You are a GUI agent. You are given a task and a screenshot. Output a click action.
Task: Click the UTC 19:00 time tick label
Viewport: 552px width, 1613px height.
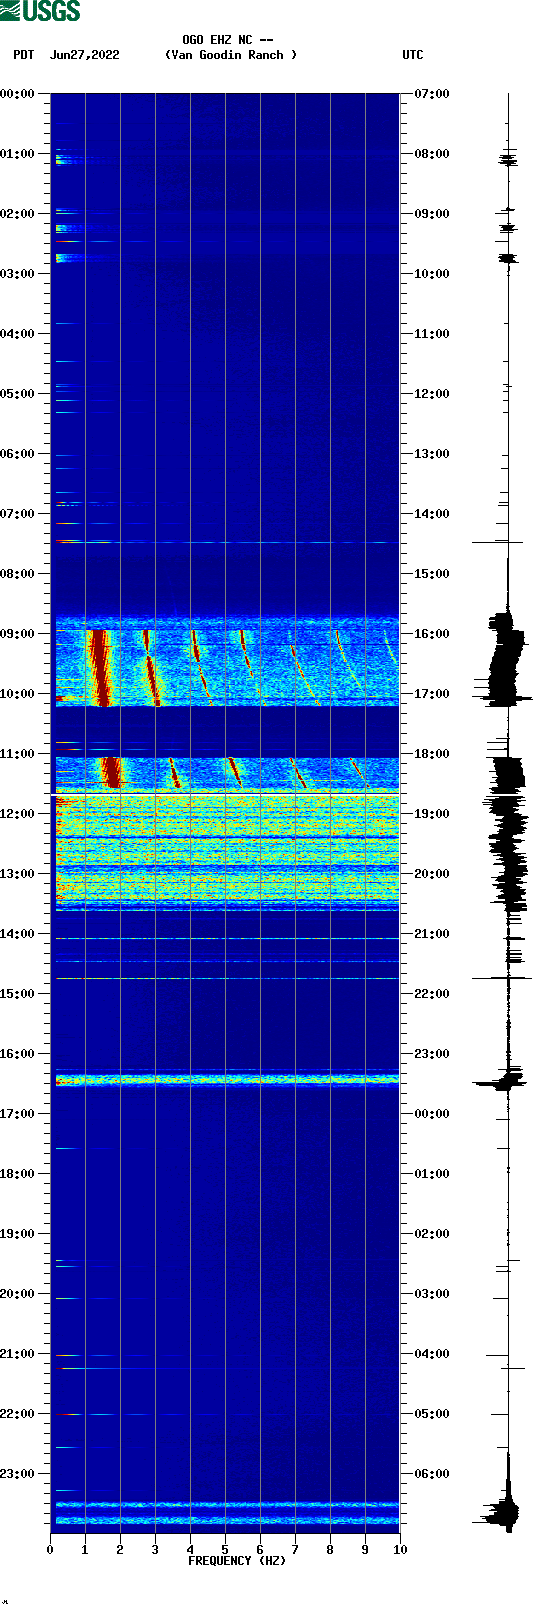coord(432,814)
